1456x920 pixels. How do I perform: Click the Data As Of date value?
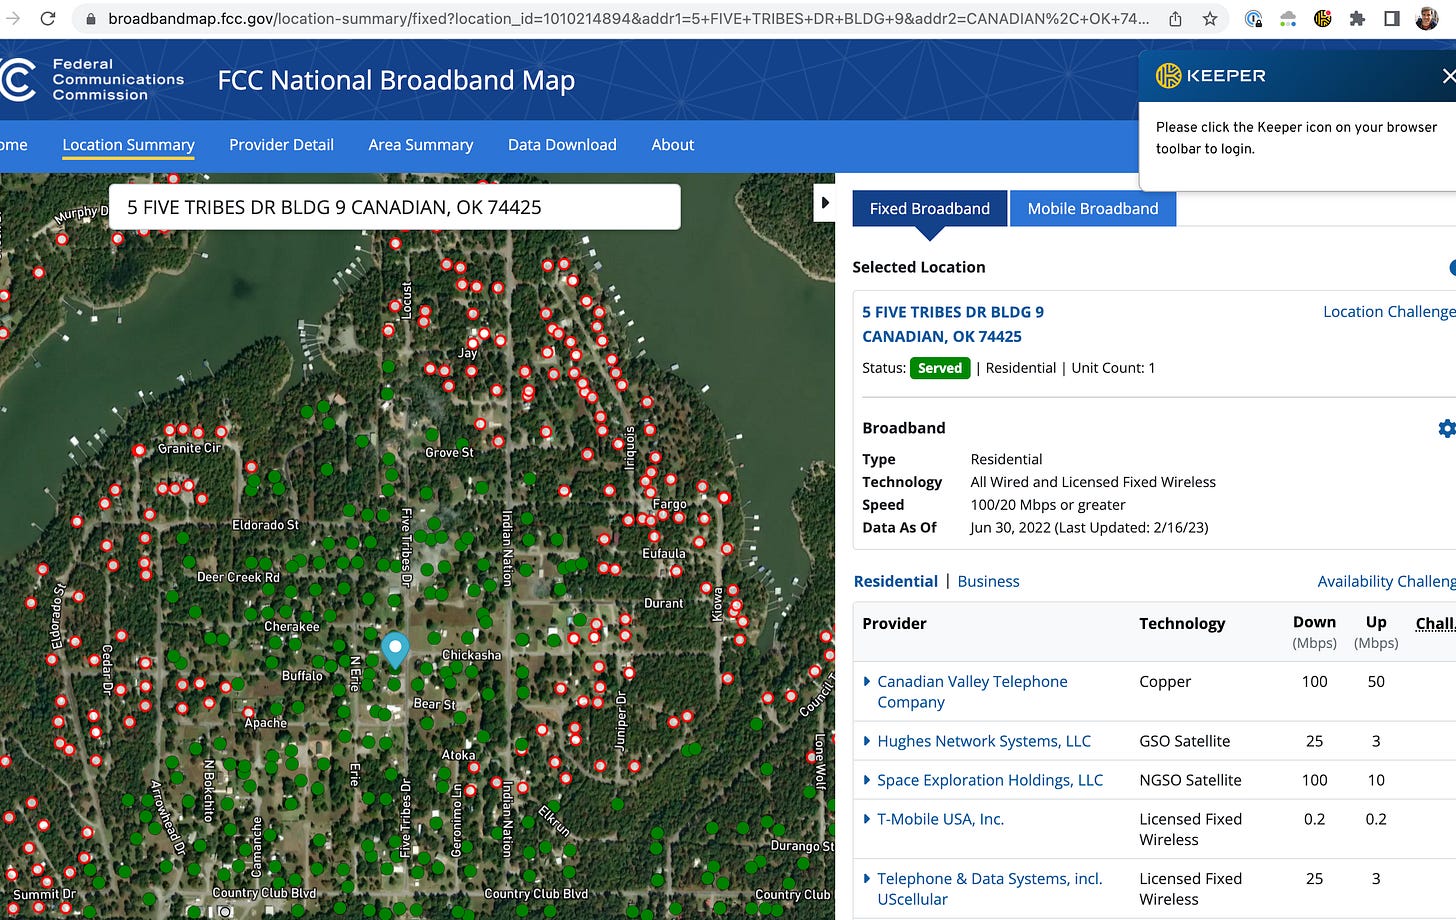tap(1089, 528)
